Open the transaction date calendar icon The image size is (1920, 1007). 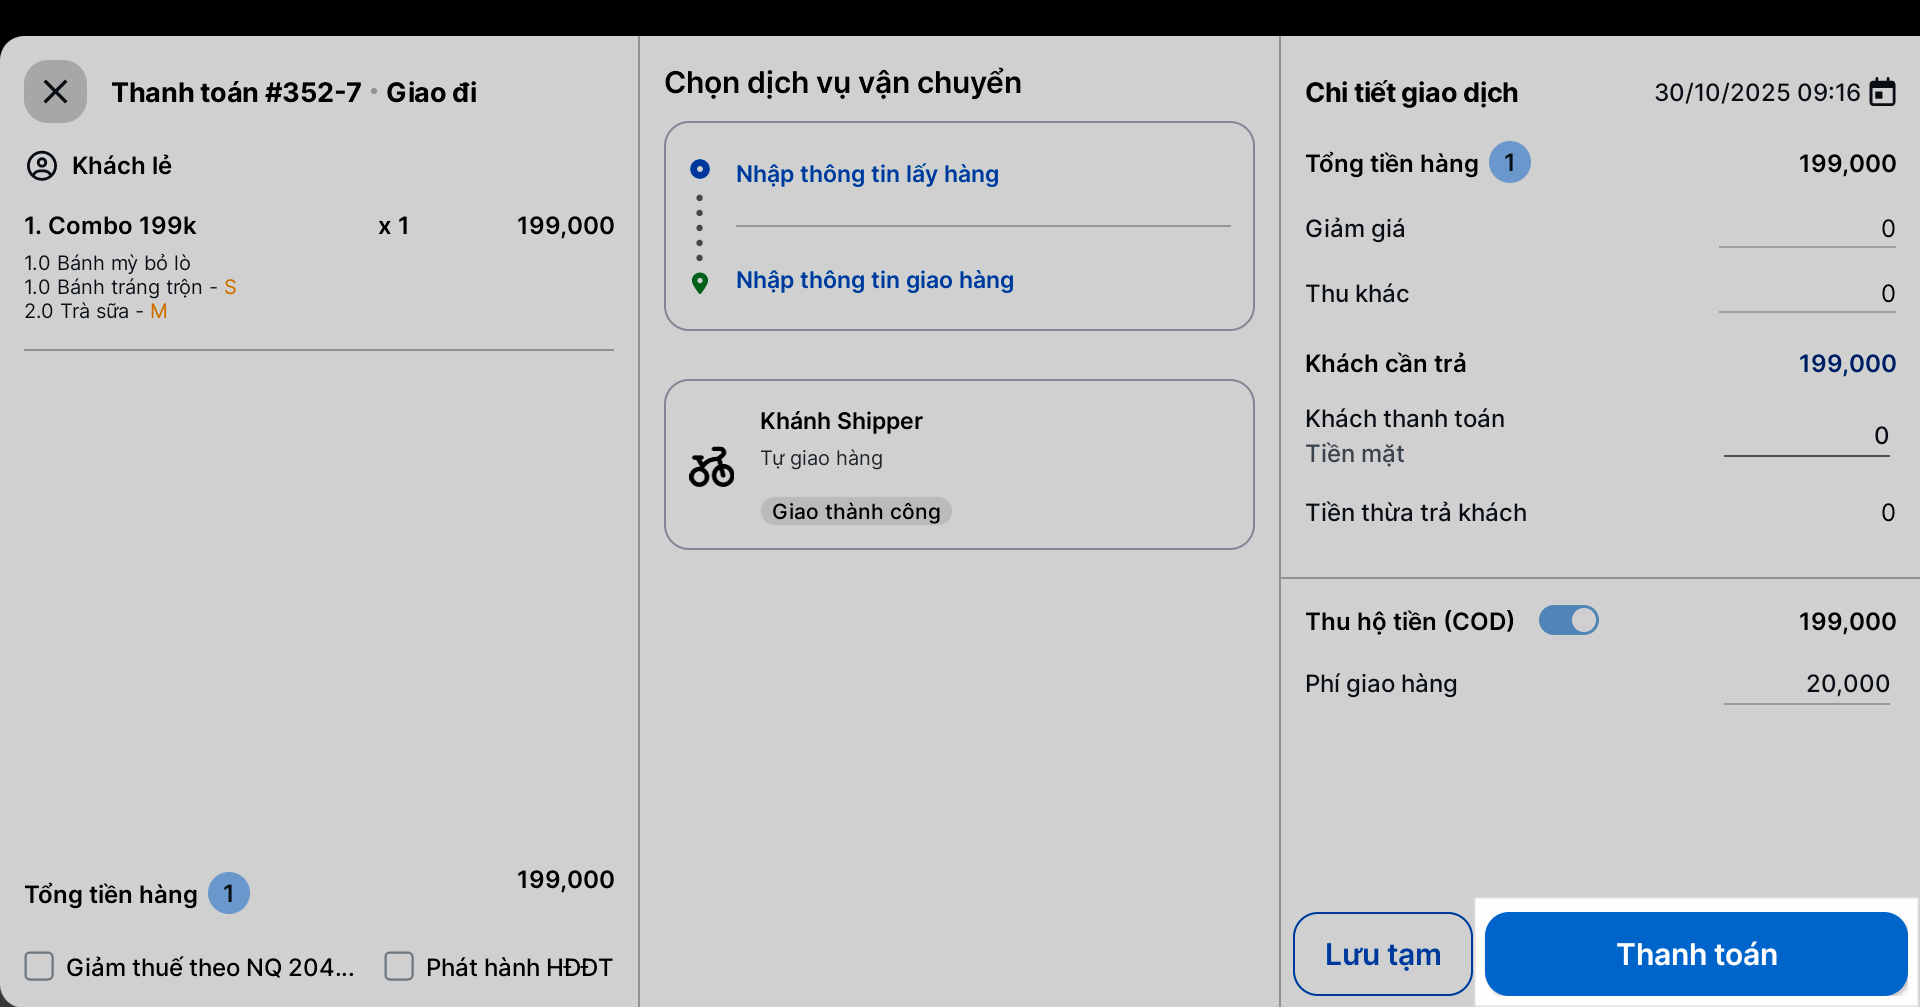[1882, 92]
